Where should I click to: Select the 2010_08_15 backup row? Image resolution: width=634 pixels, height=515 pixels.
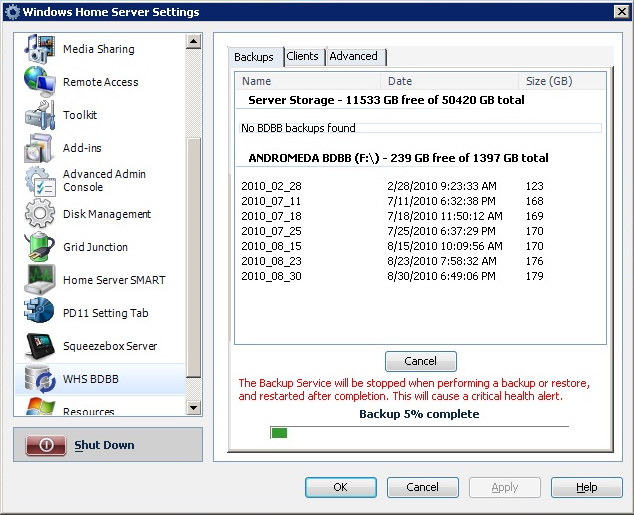pyautogui.click(x=421, y=246)
